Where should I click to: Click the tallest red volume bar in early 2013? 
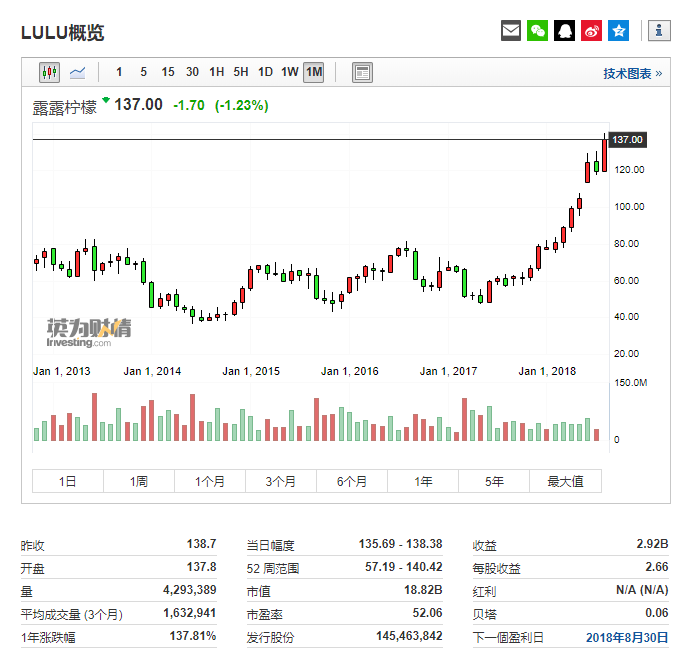[x=94, y=416]
